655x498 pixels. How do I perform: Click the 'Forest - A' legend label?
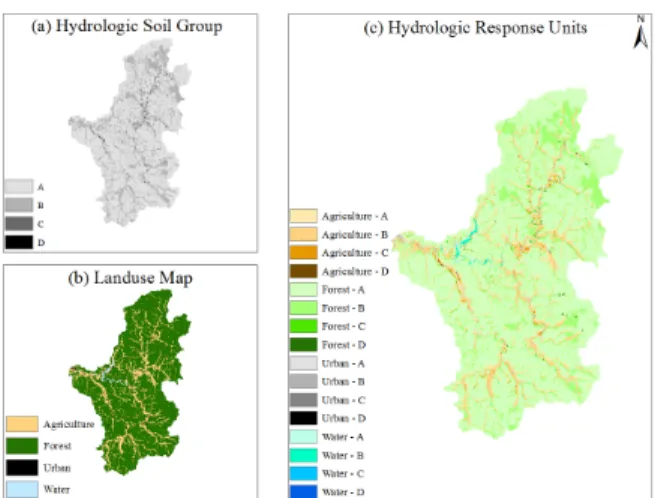coord(343,290)
